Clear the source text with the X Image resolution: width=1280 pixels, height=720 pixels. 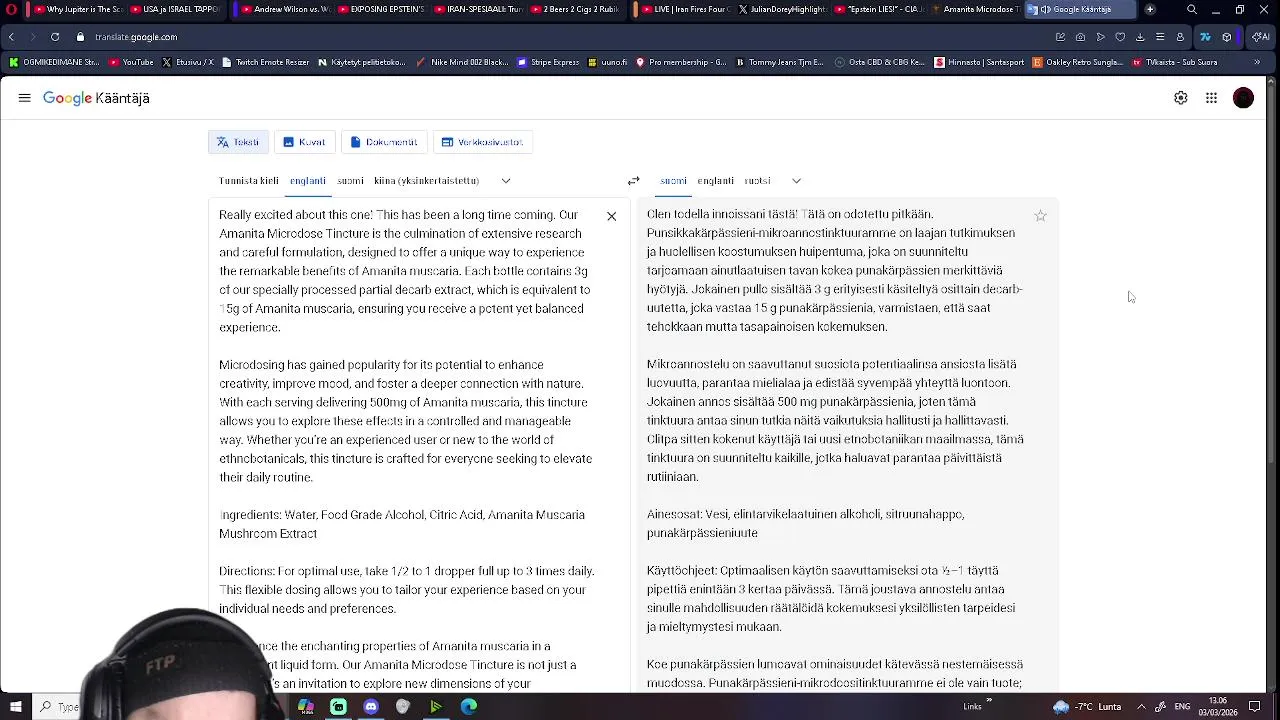[611, 216]
